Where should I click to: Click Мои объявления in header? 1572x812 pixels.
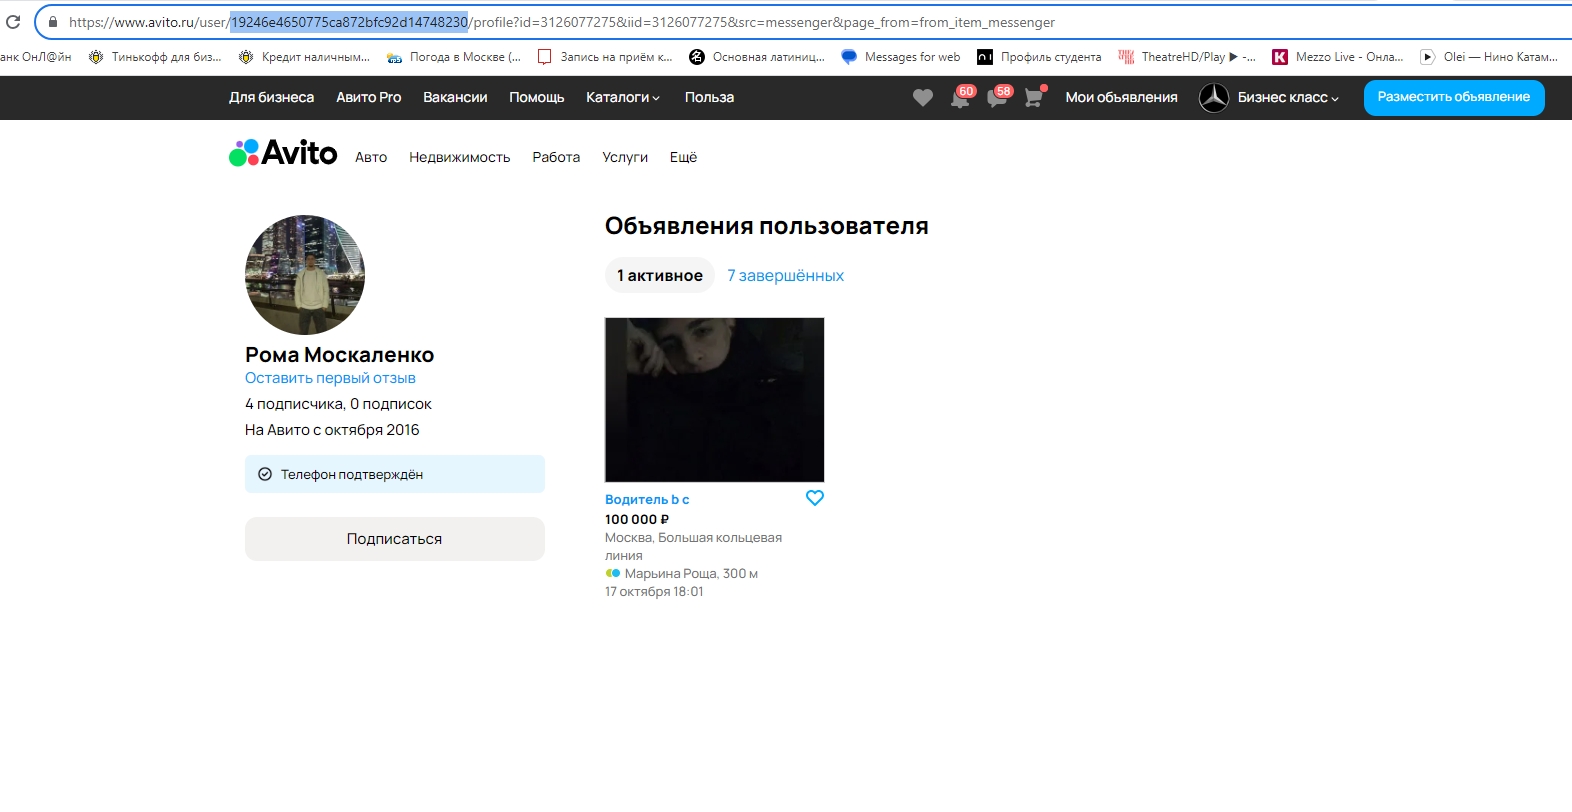[x=1121, y=98]
